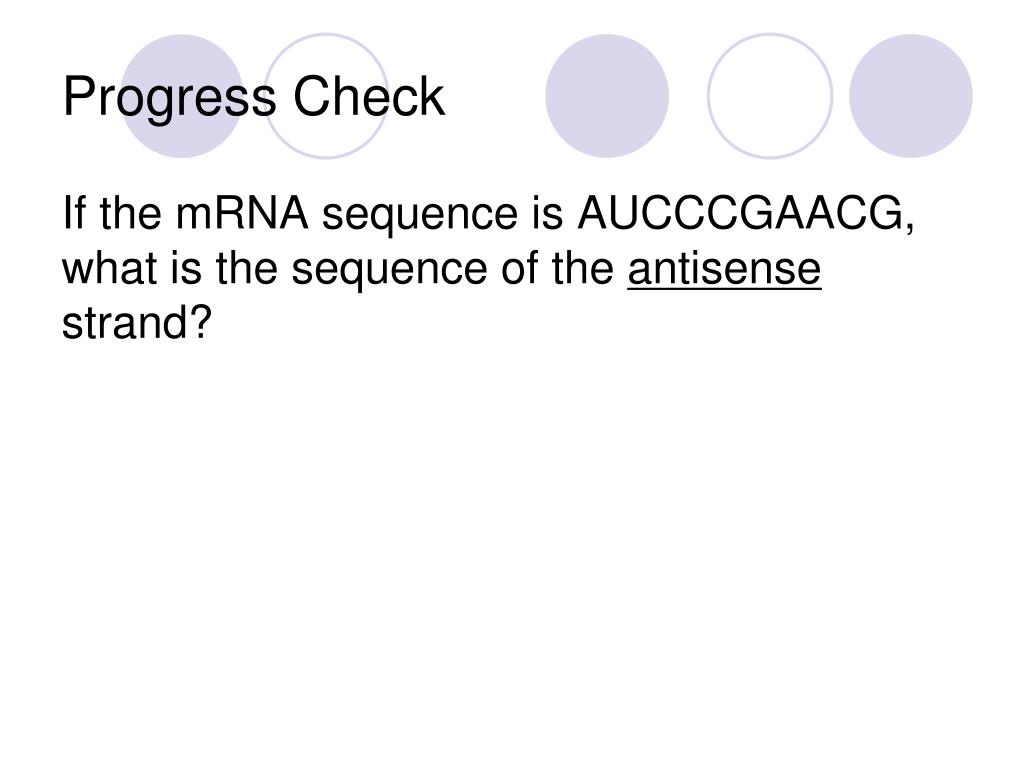Select the rightmost filled lavender circle
Viewport: 1024px width, 768px height.
point(911,96)
